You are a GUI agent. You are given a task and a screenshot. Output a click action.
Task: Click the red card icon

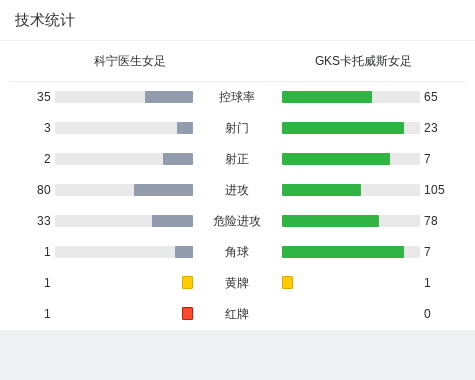(187, 313)
